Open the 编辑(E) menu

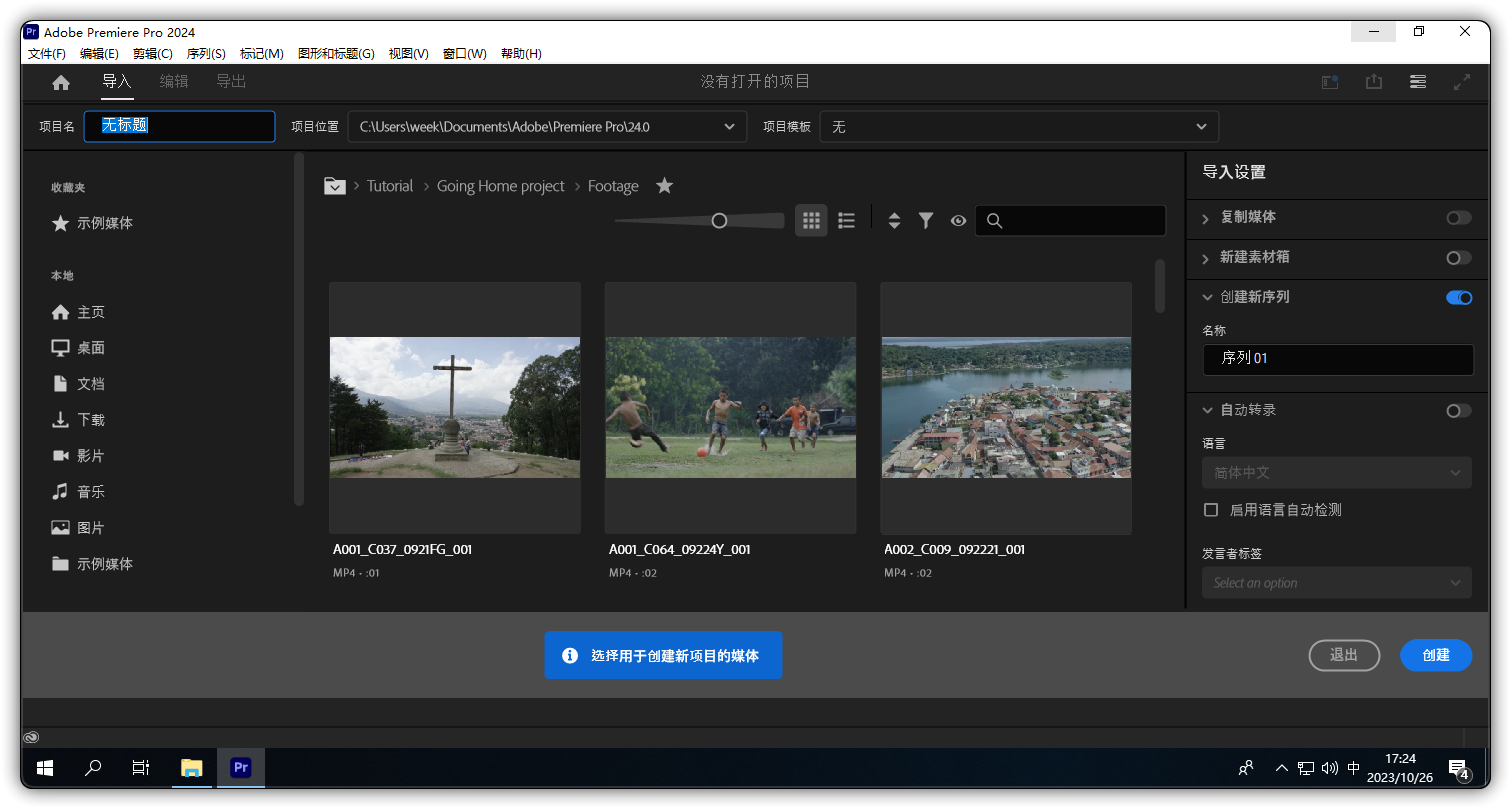click(x=100, y=54)
